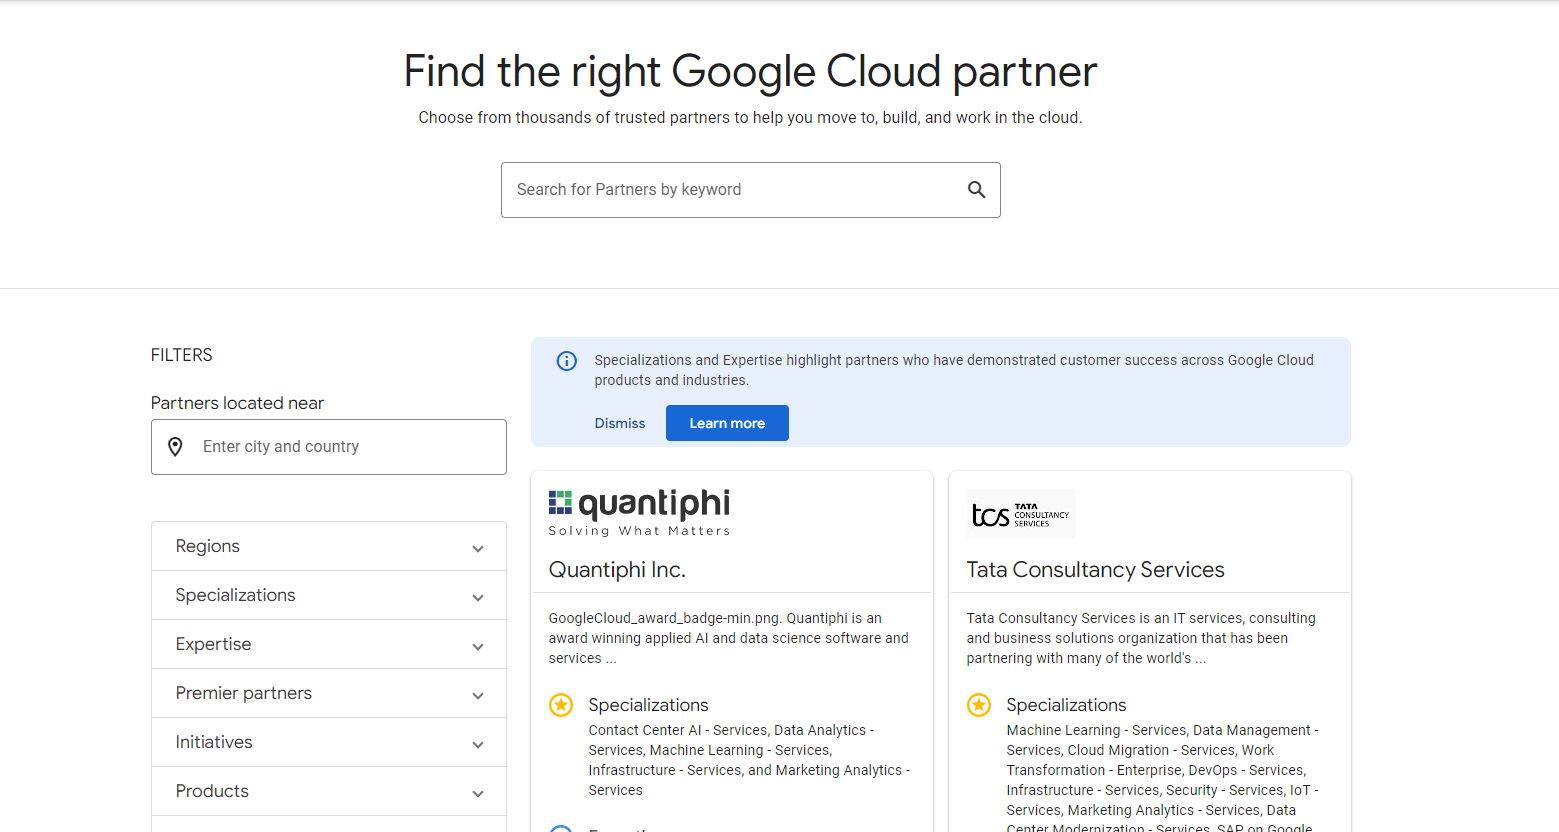Image resolution: width=1559 pixels, height=832 pixels.
Task: Focus the Enter city and country field
Action: click(329, 447)
